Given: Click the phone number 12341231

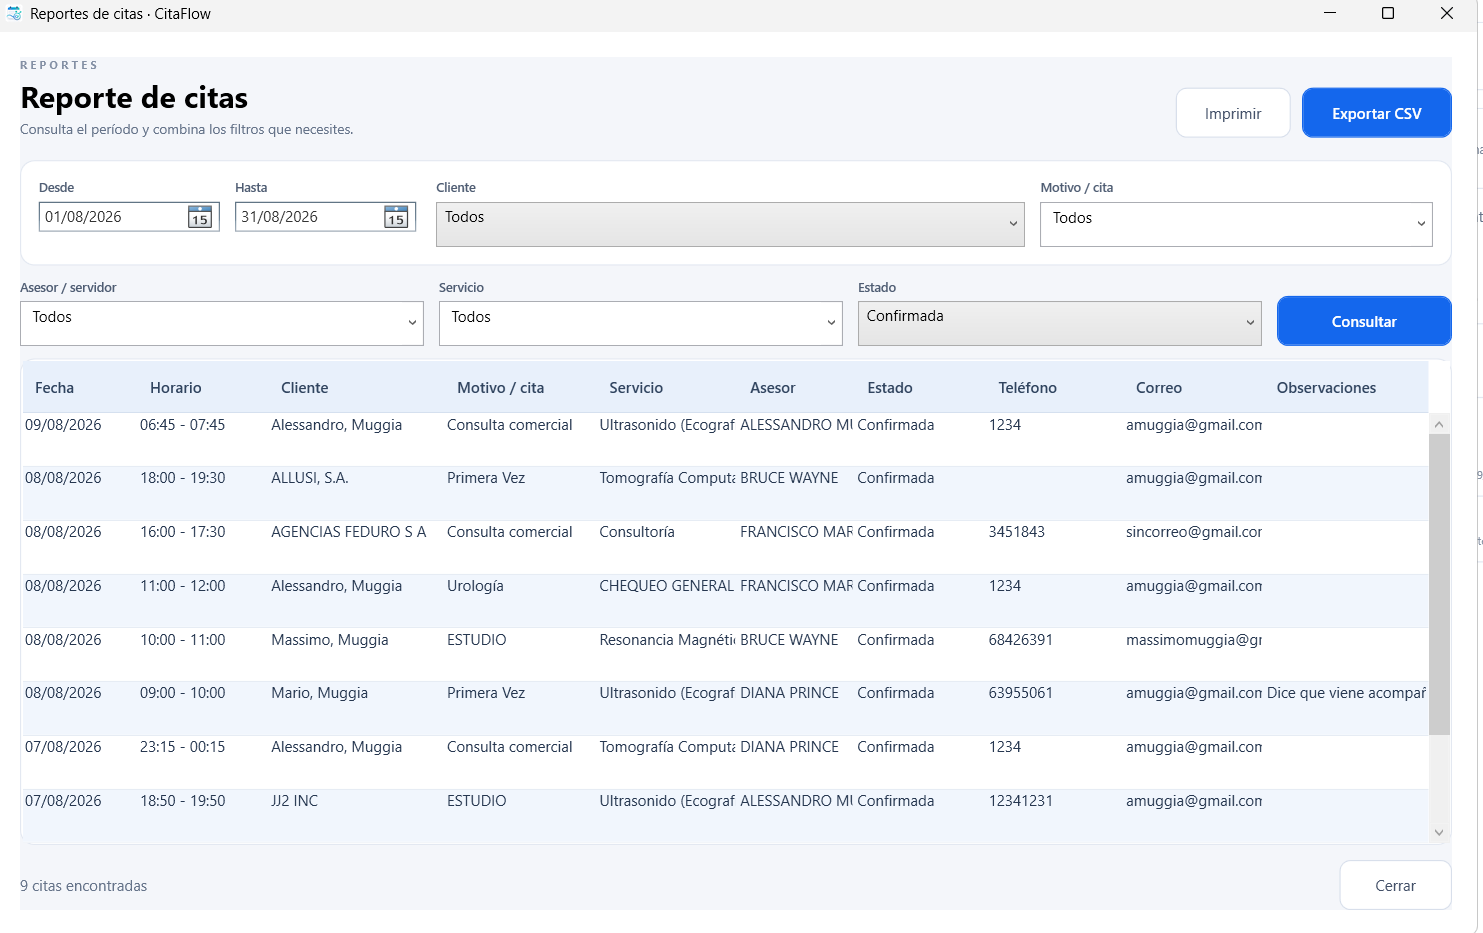Looking at the screenshot, I should (x=1021, y=801).
